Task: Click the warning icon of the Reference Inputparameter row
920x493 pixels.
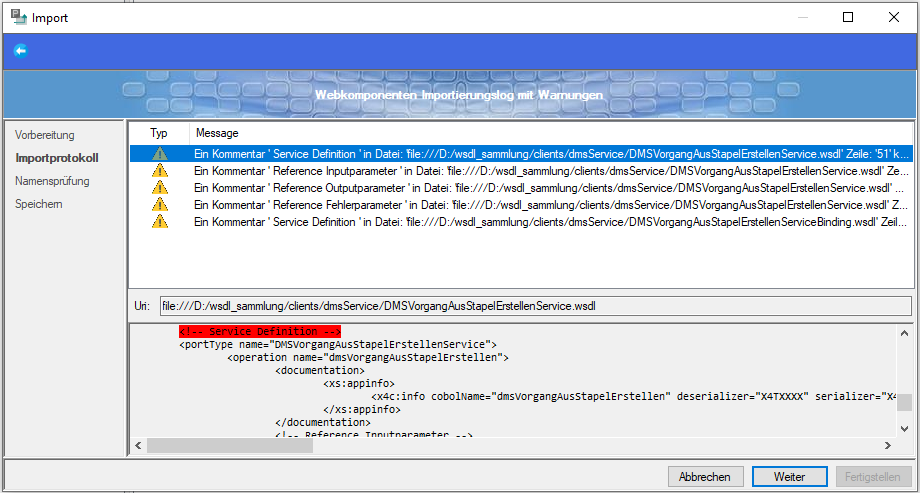Action: pos(159,171)
